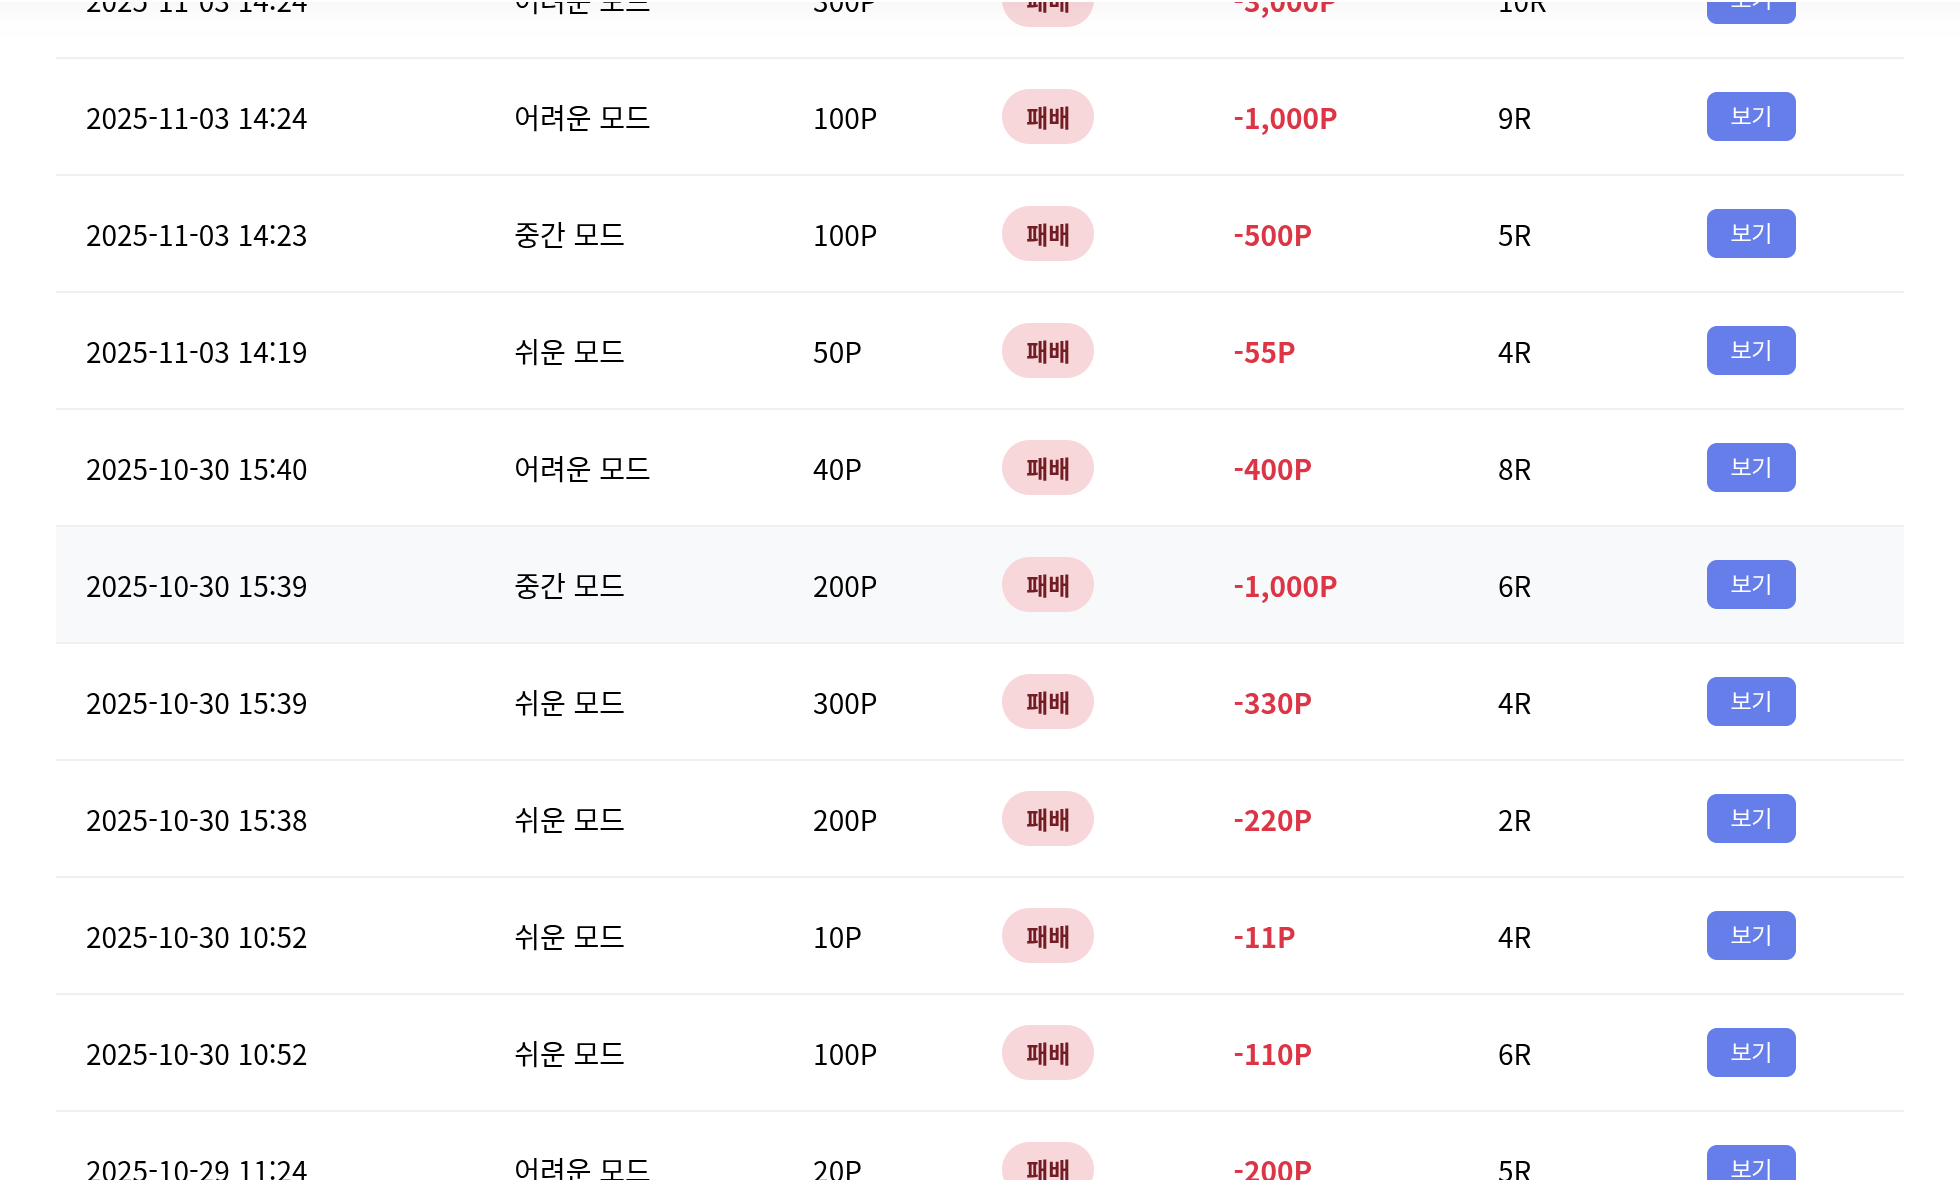1960x1180 pixels.
Task: Click the 패배 badge in the -220P row
Action: tap(1047, 819)
